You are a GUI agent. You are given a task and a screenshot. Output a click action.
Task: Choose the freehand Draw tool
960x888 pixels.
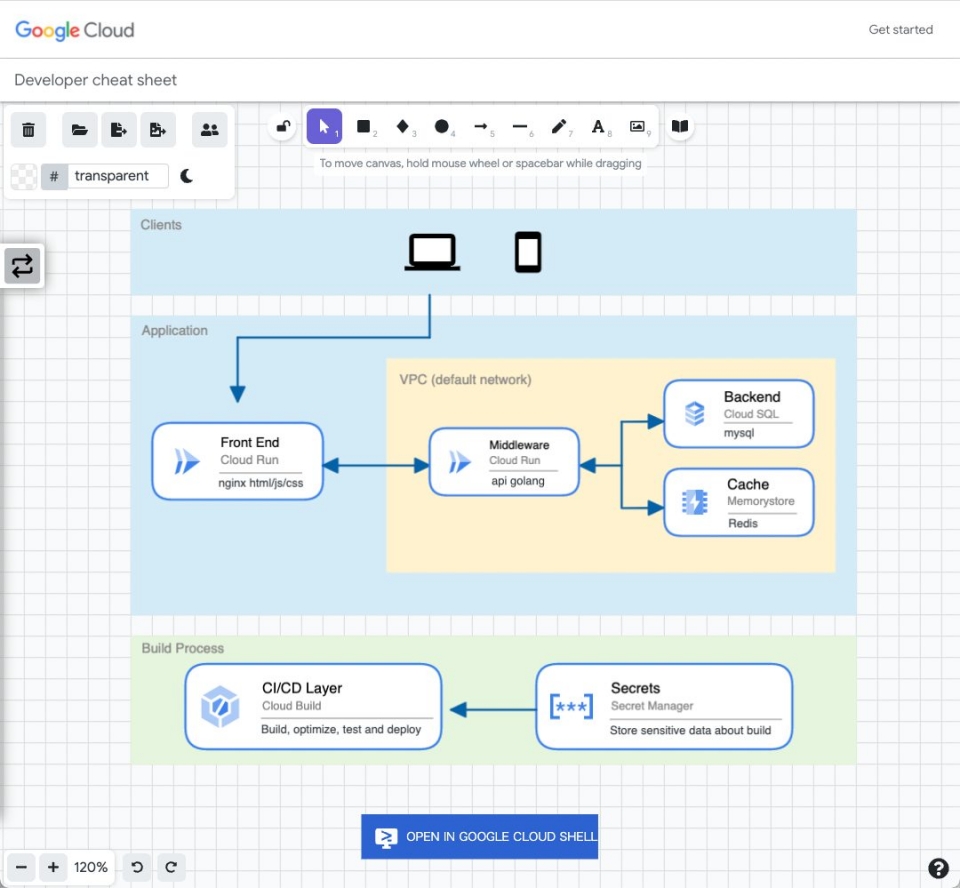click(x=559, y=127)
